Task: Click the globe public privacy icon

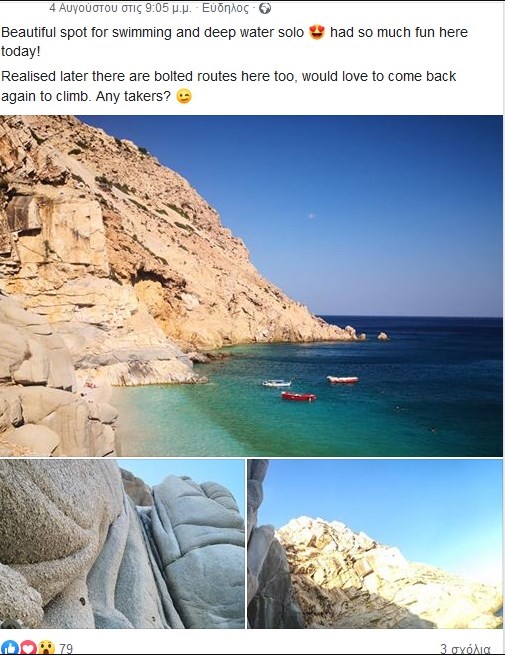Action: (x=265, y=8)
